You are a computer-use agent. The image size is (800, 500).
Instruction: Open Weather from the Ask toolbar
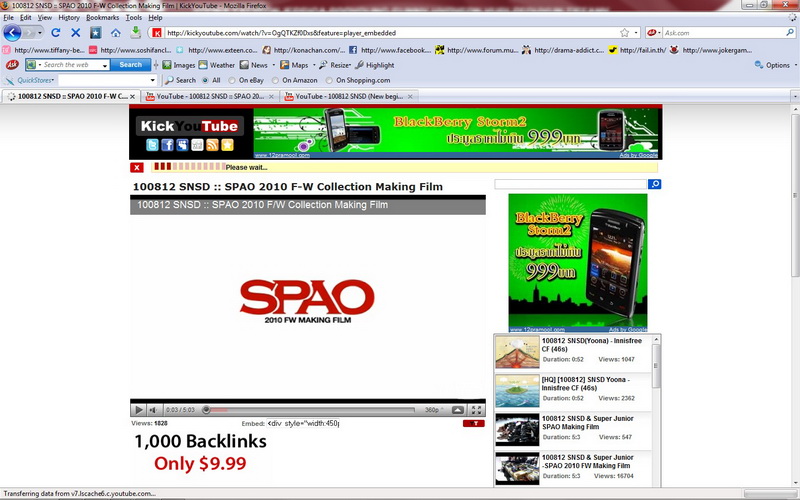point(217,65)
